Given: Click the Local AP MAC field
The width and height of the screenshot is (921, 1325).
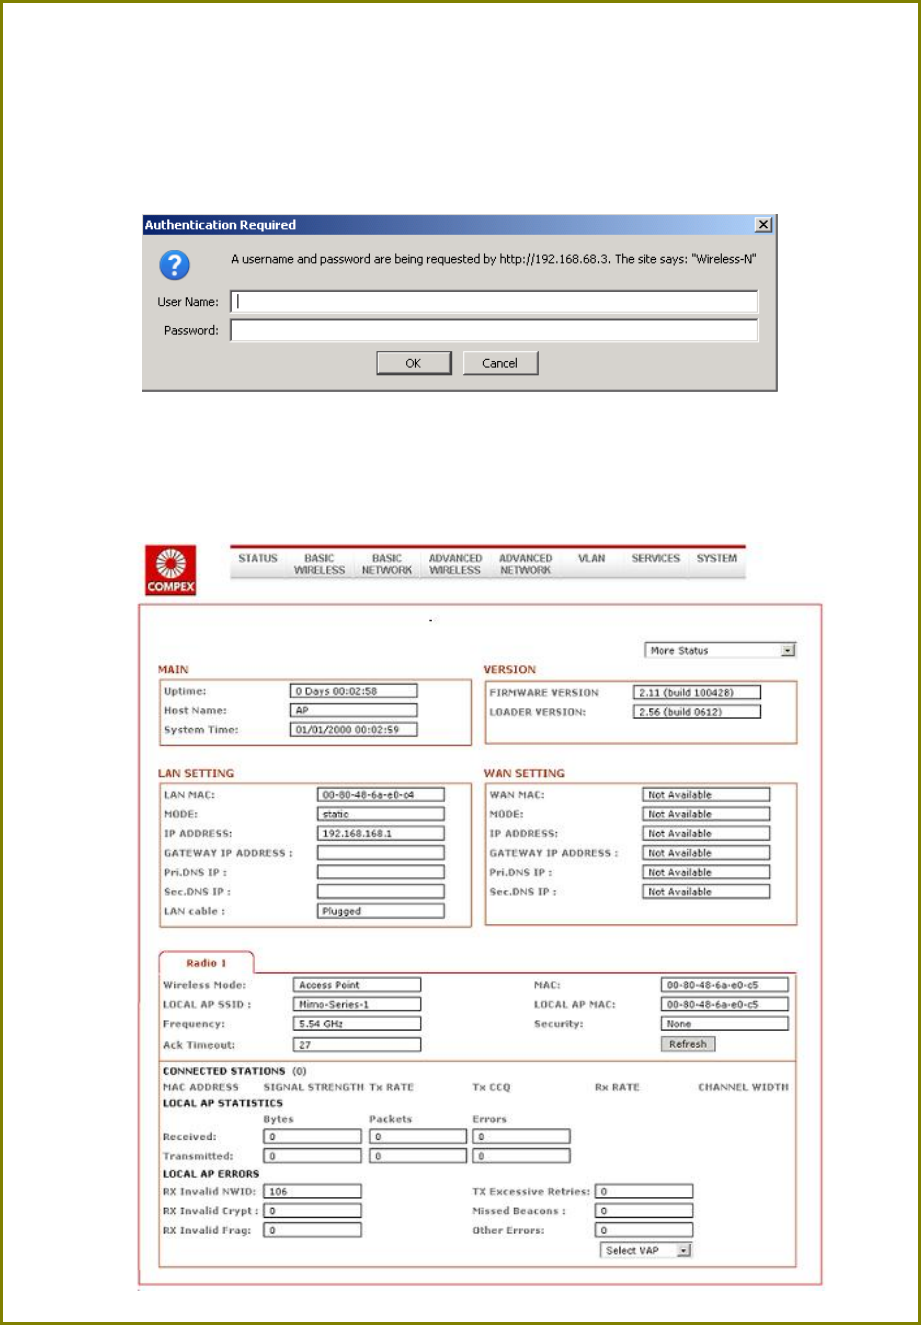Looking at the screenshot, I should (x=725, y=1004).
